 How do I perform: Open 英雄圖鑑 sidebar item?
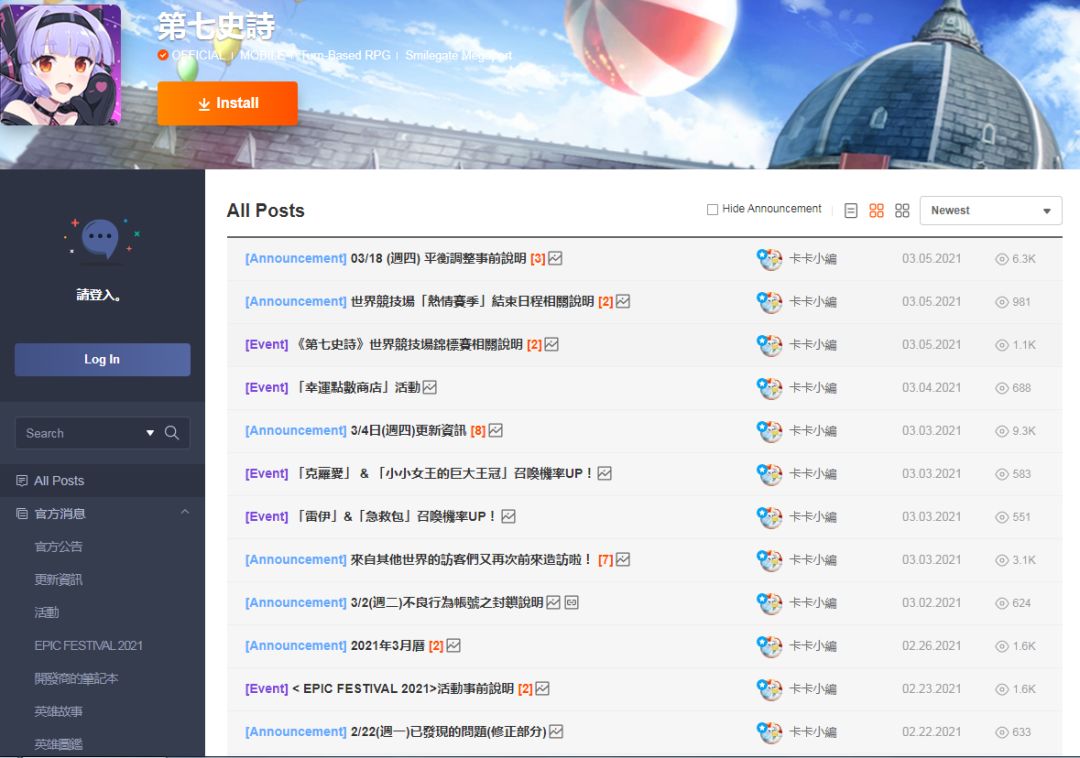pyautogui.click(x=59, y=744)
